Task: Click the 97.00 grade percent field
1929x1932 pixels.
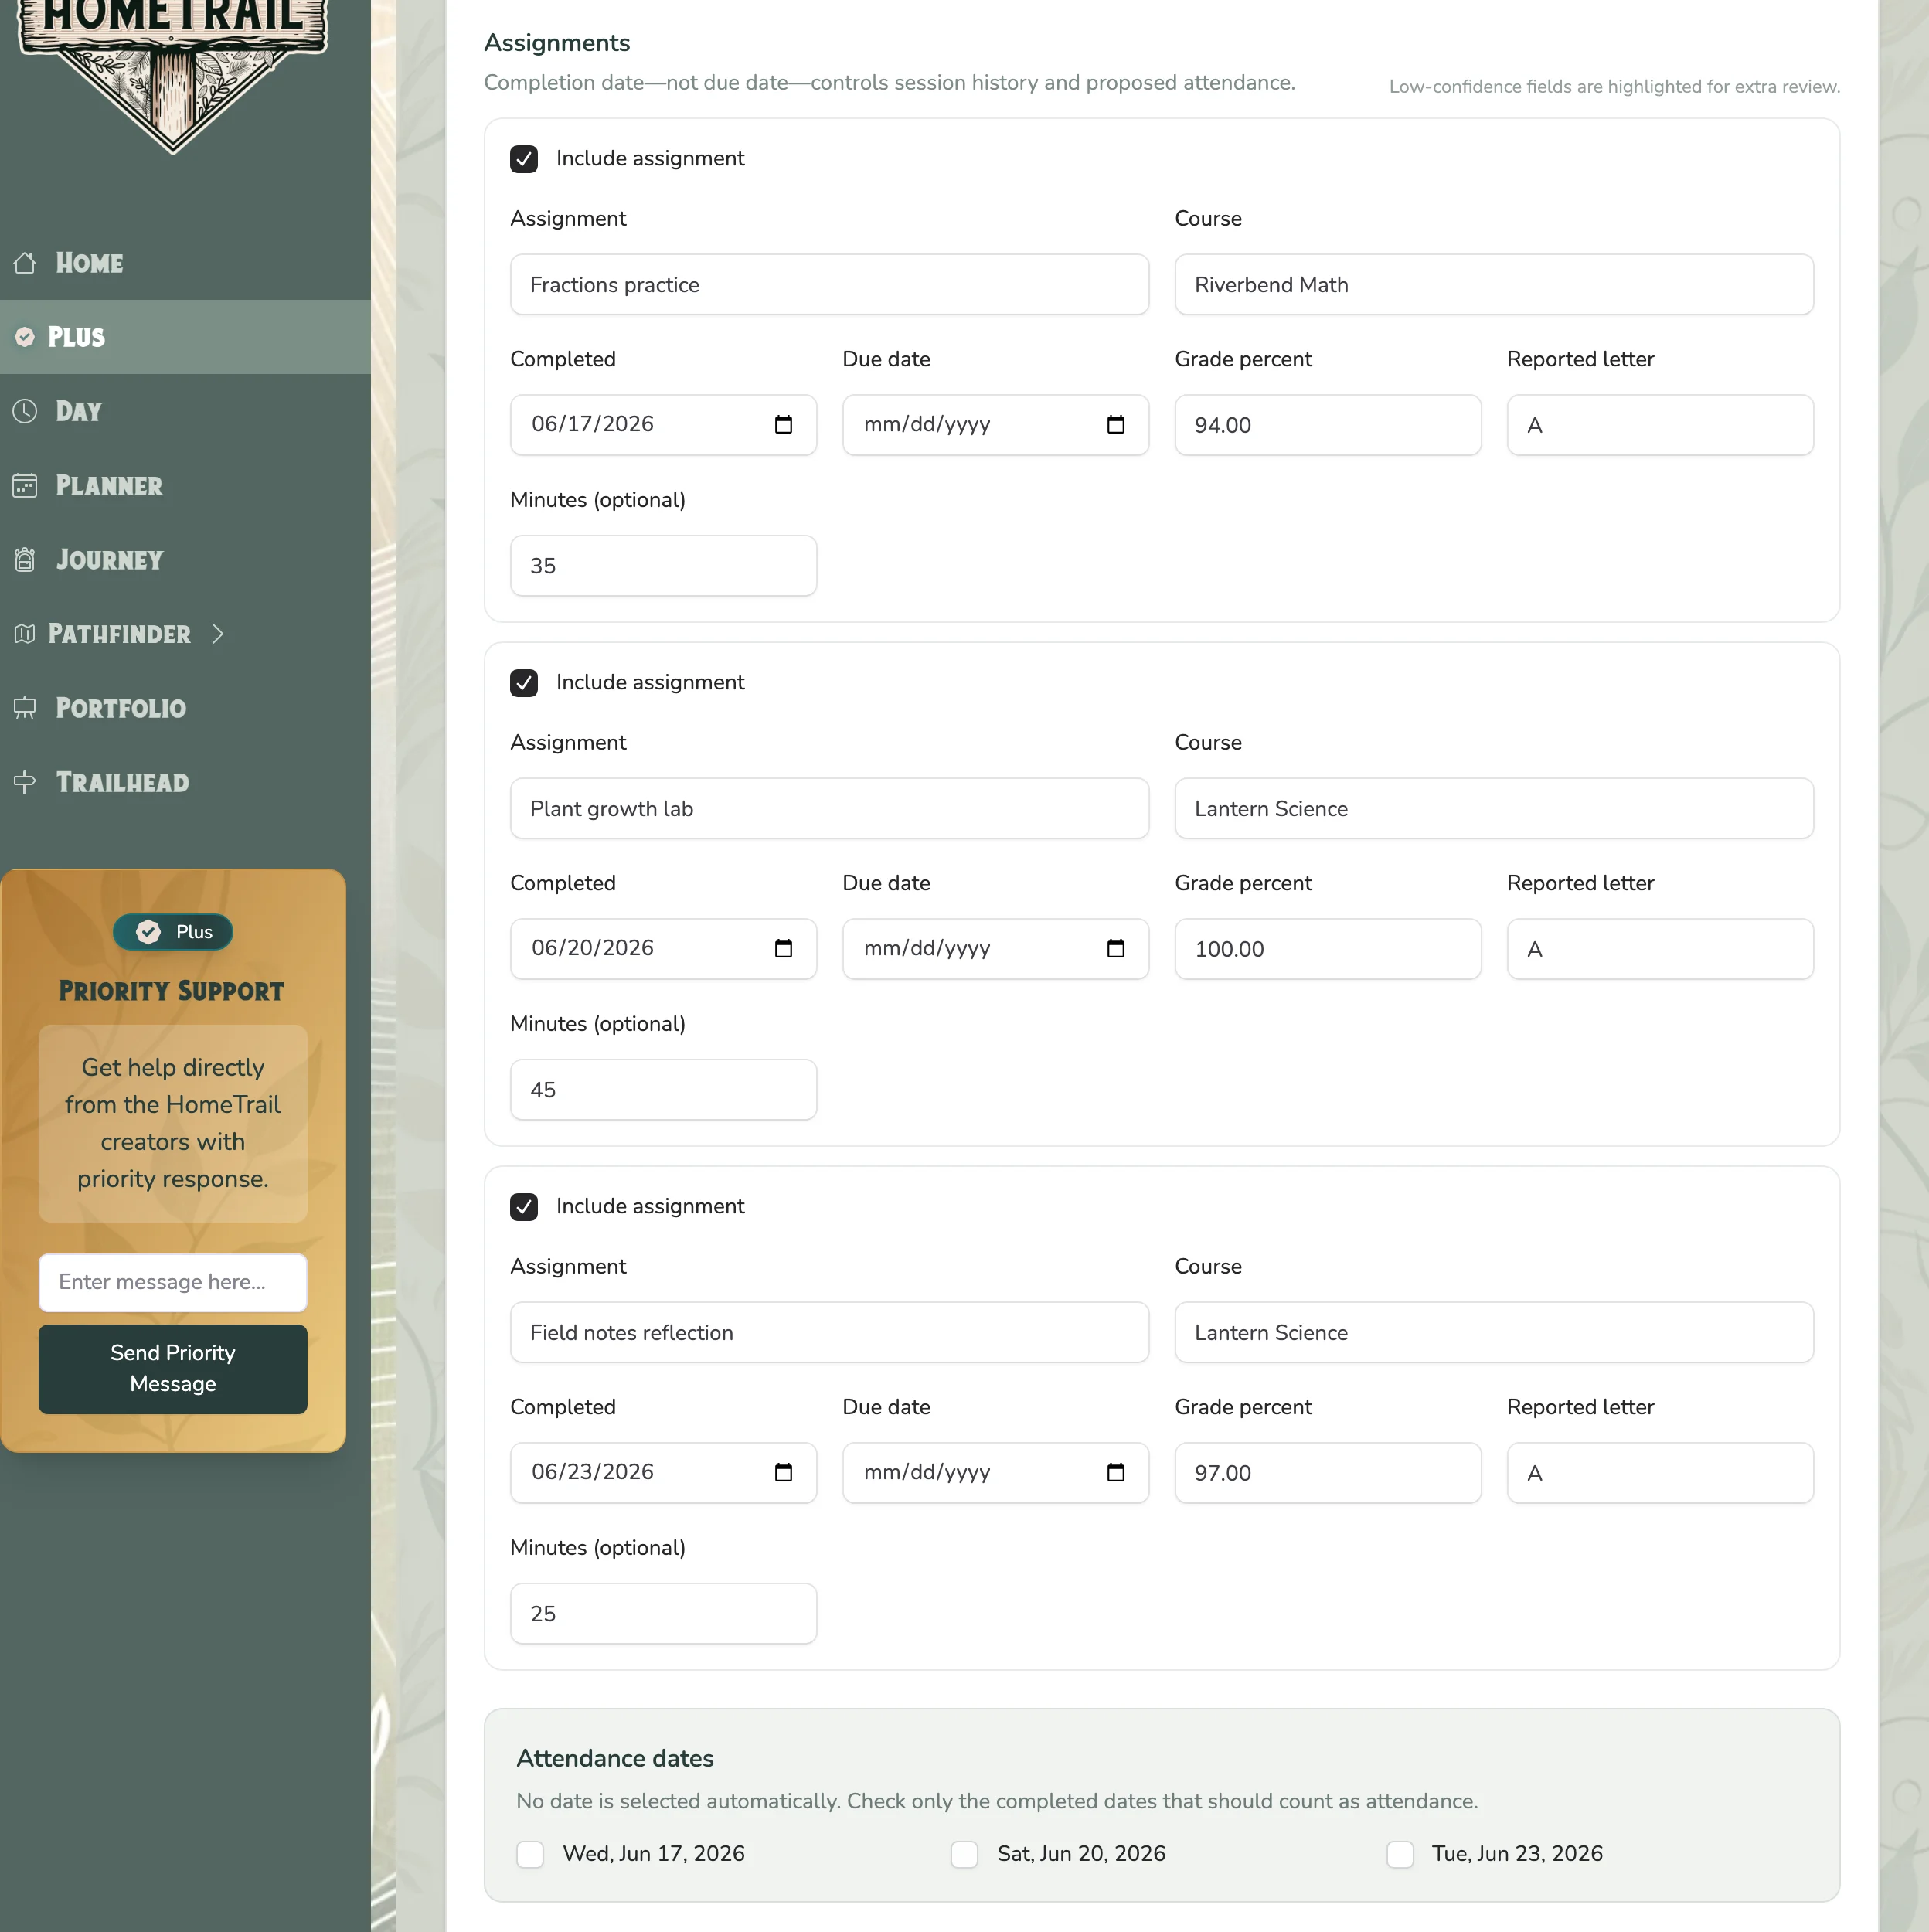Action: [x=1328, y=1473]
